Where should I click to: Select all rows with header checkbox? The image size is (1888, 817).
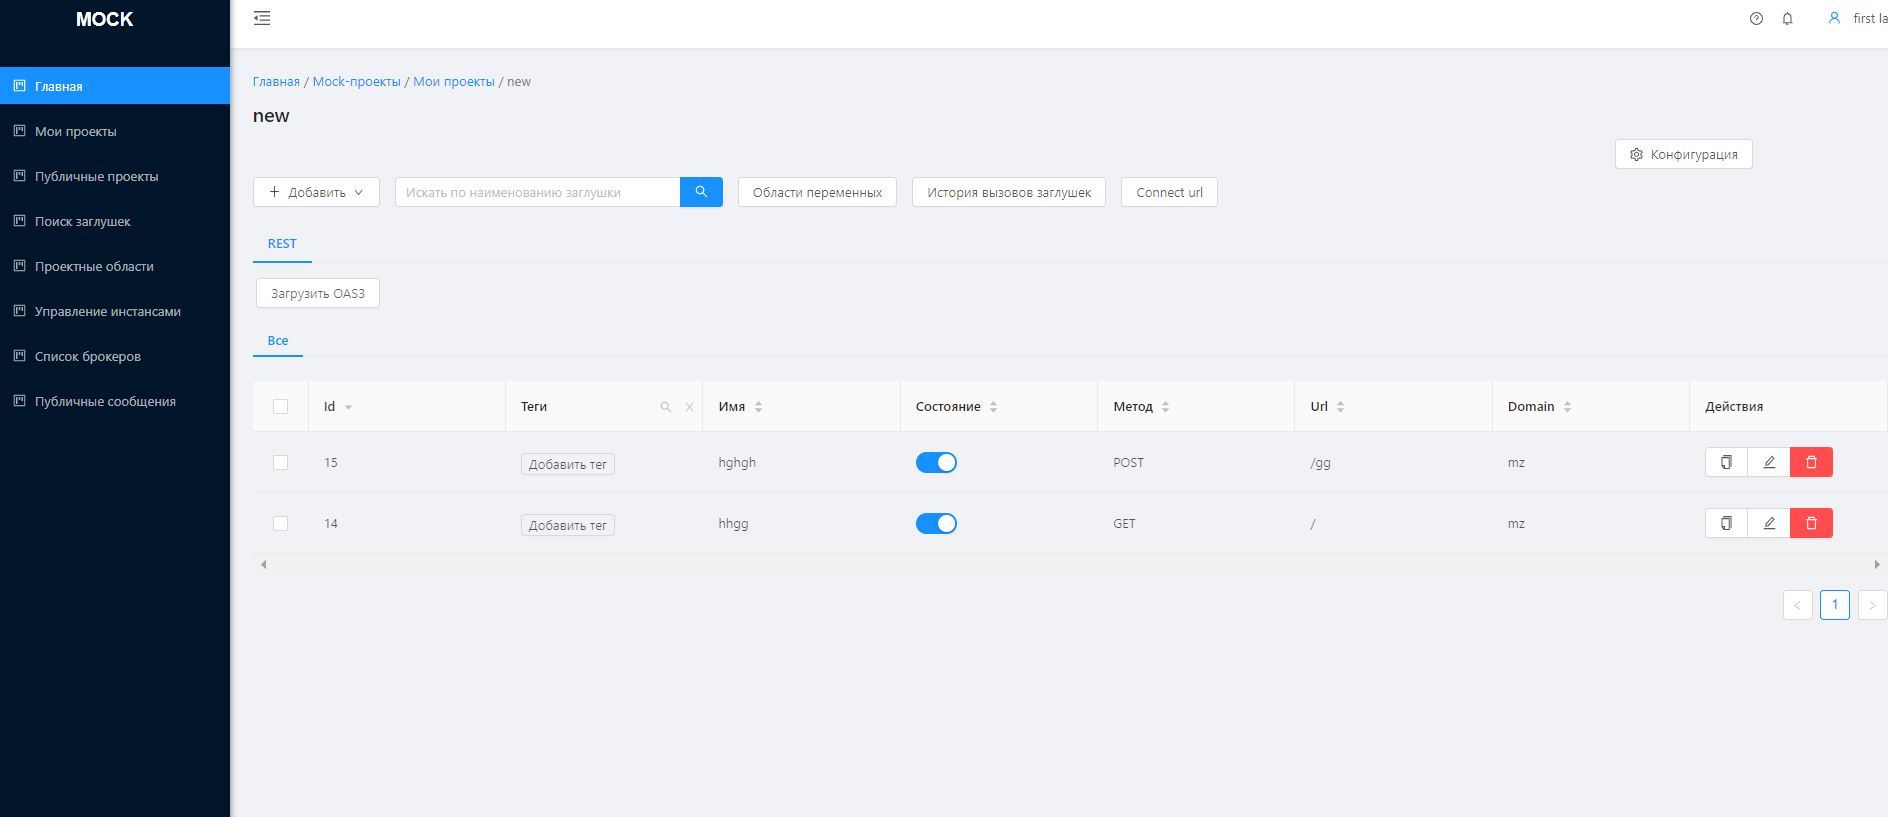pyautogui.click(x=280, y=406)
